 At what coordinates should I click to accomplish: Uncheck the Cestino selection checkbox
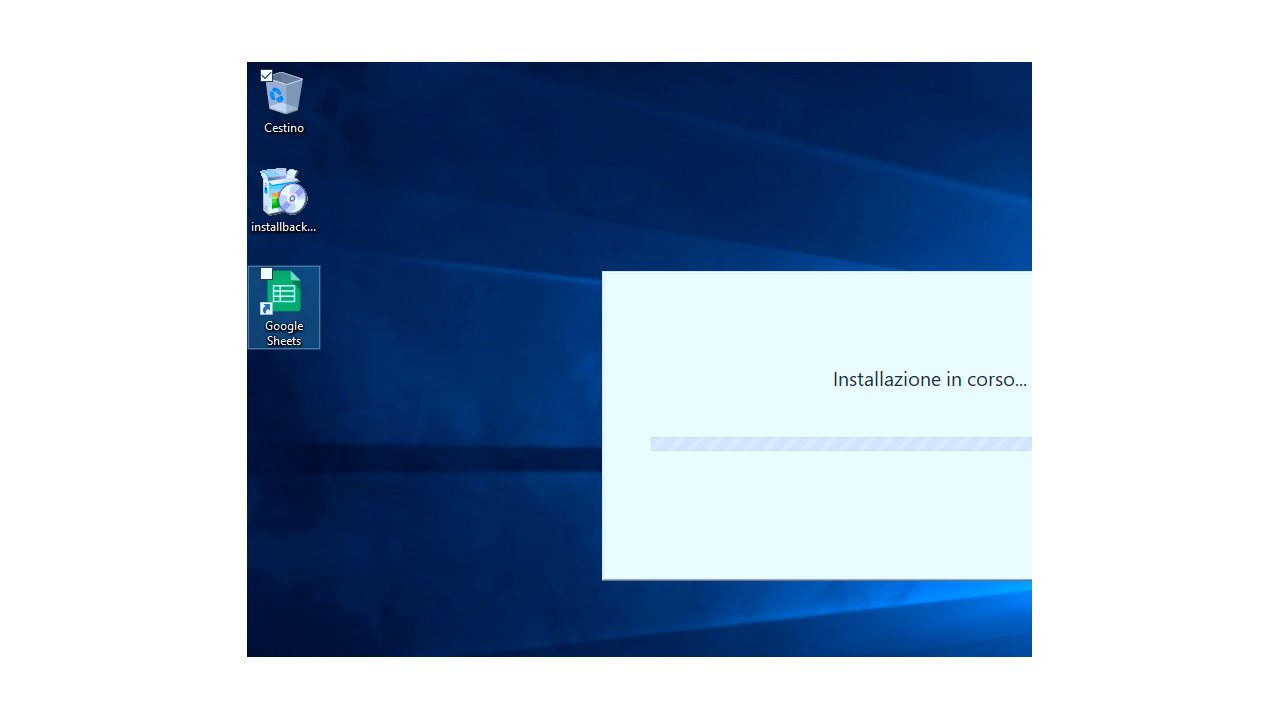pyautogui.click(x=266, y=76)
